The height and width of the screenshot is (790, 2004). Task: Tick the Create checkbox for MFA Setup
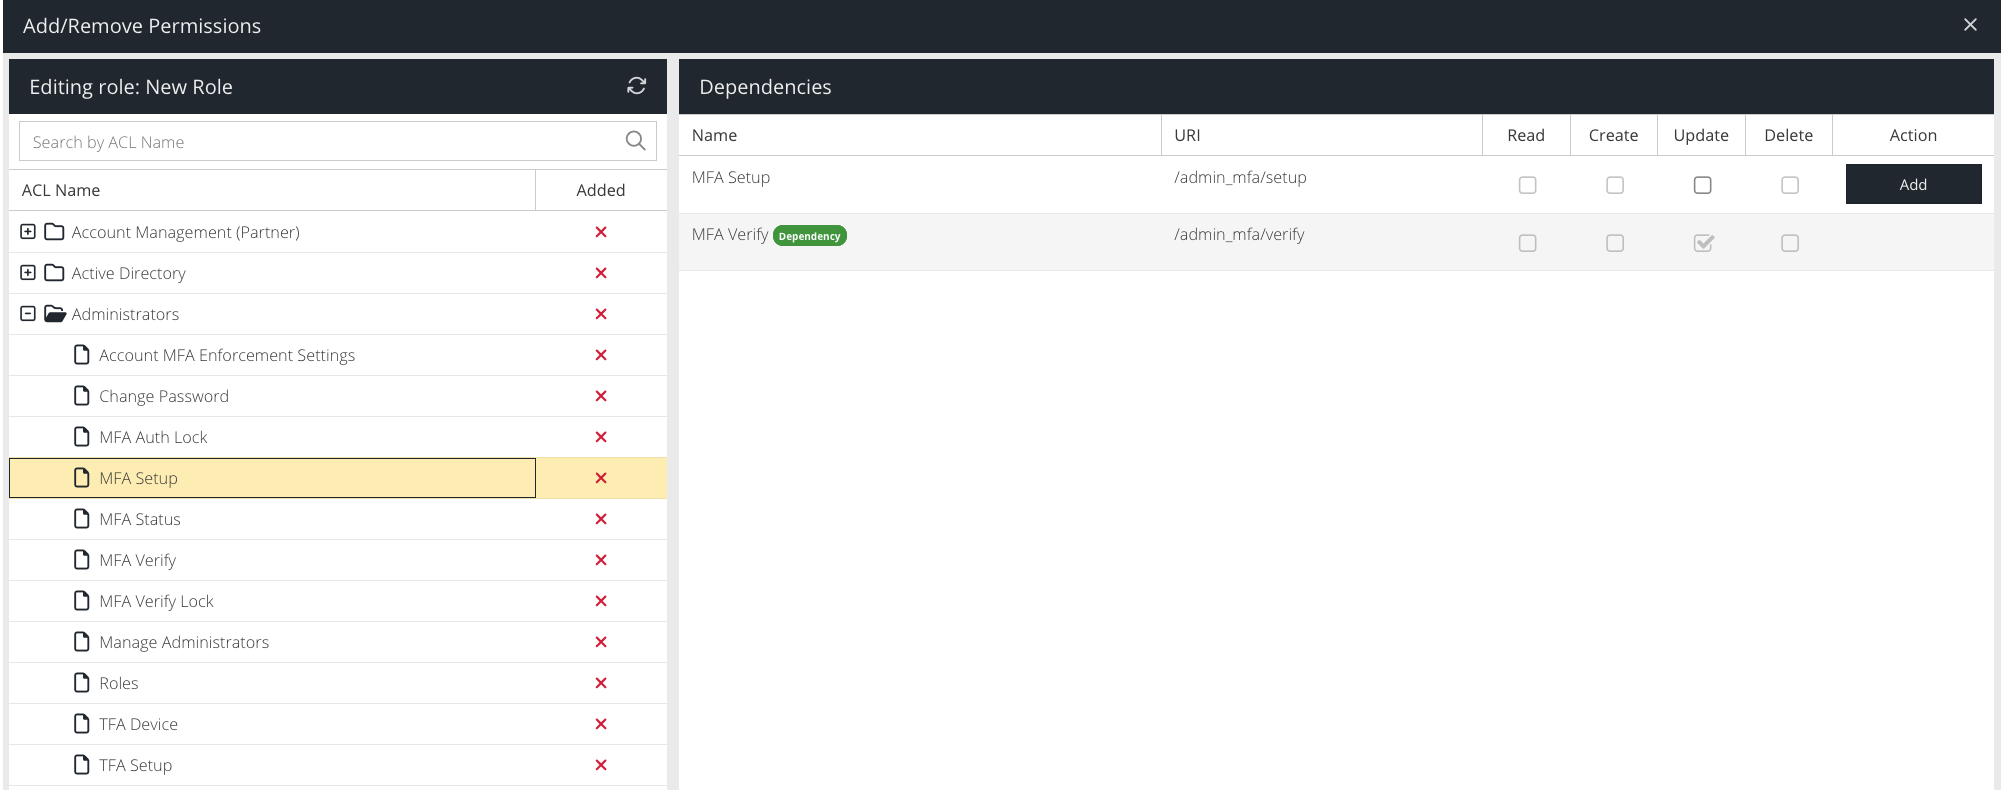(x=1615, y=185)
